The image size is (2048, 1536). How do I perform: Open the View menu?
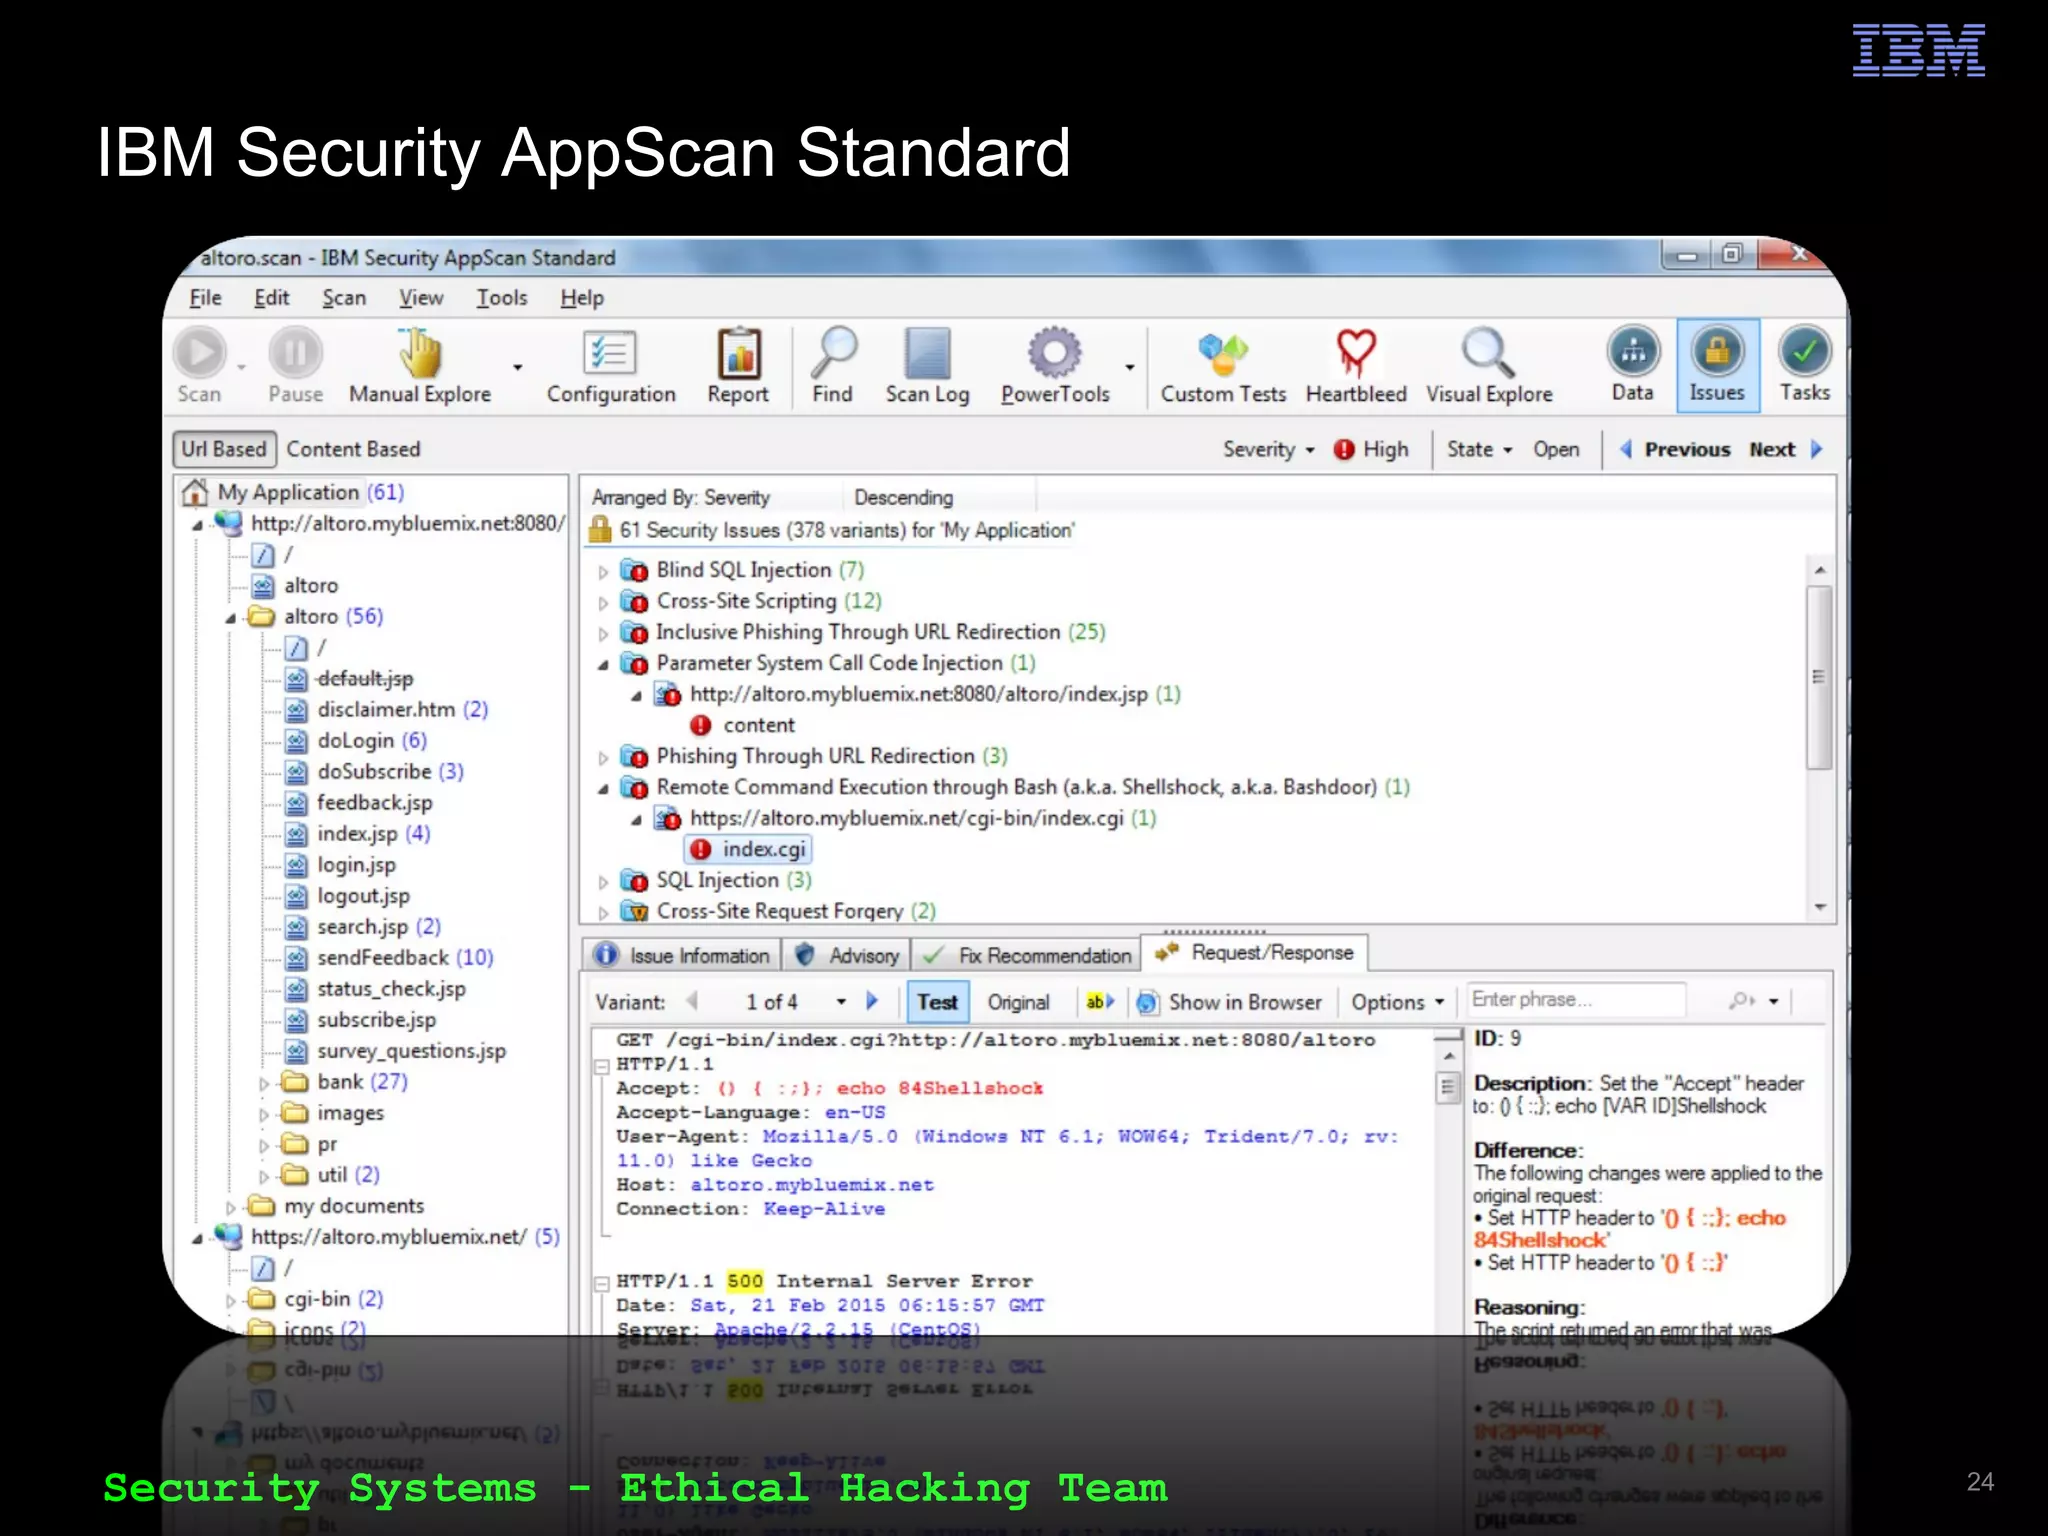(x=421, y=298)
